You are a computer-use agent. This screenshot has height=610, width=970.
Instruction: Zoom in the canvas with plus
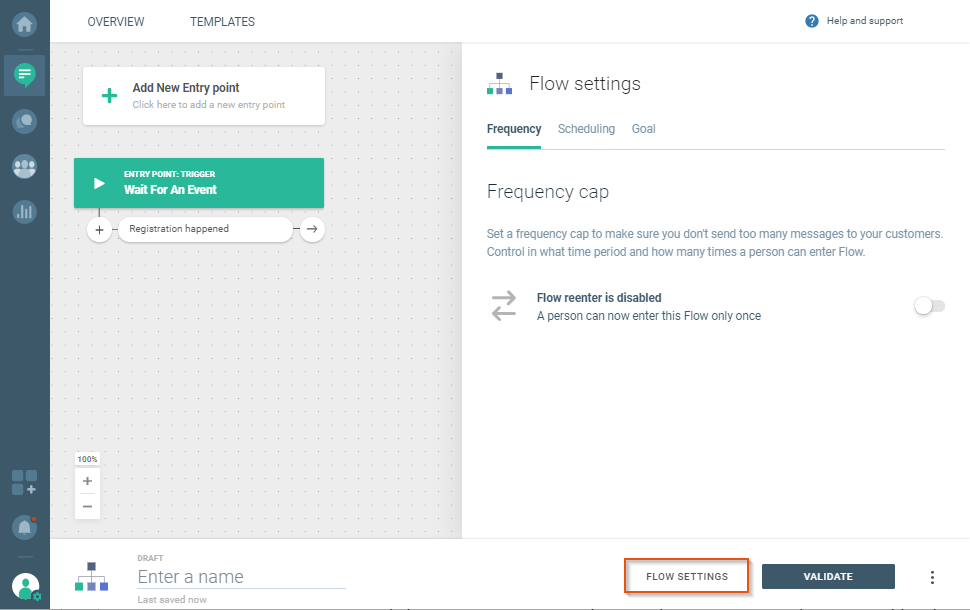point(87,481)
